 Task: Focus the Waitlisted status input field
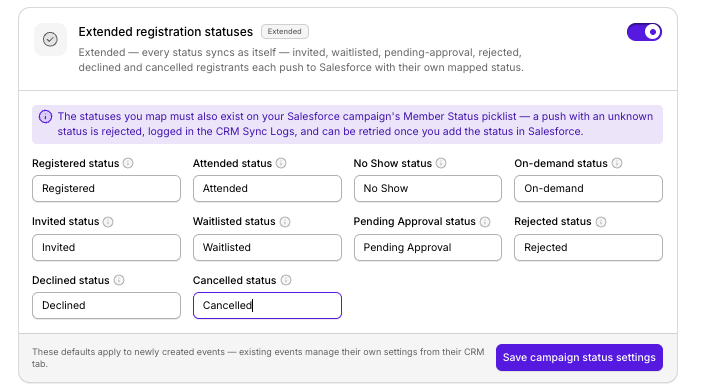point(267,247)
